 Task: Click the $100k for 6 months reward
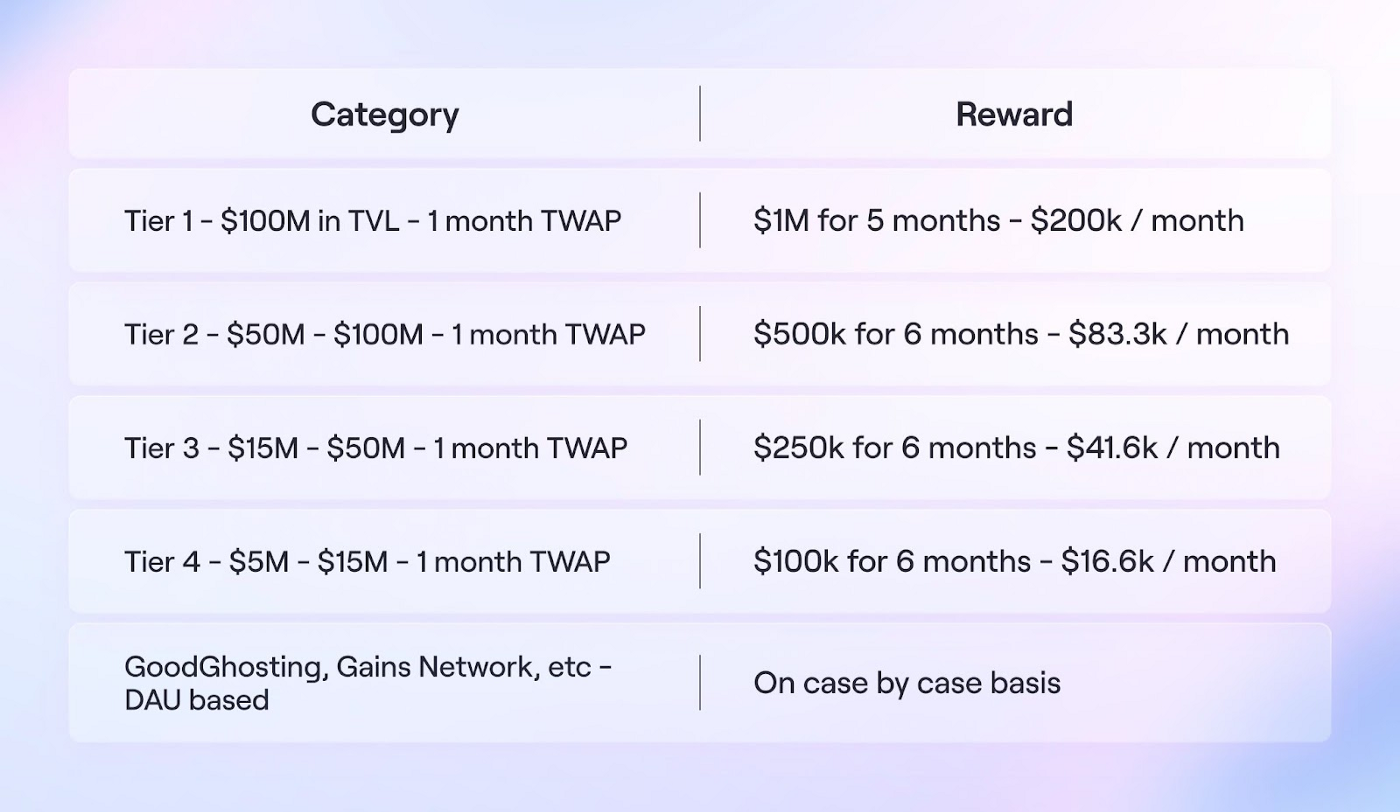click(x=1015, y=561)
